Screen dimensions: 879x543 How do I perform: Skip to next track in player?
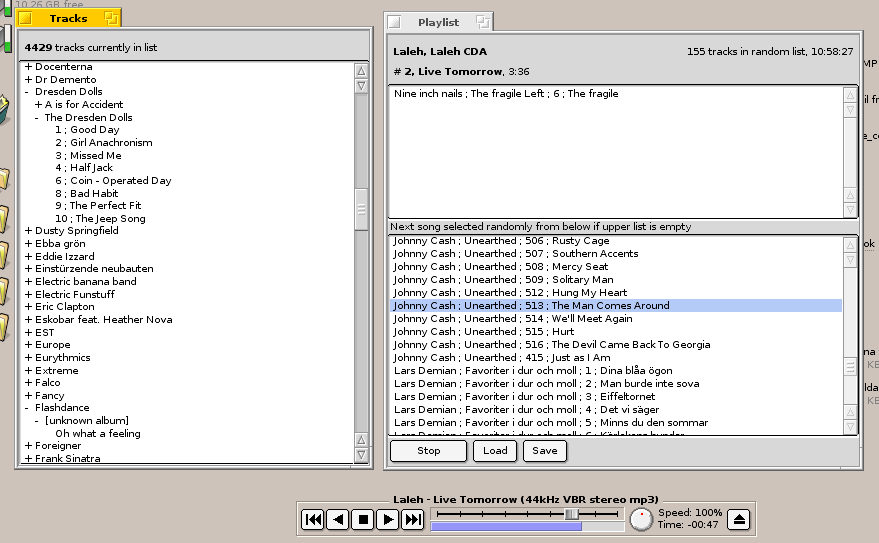413,519
